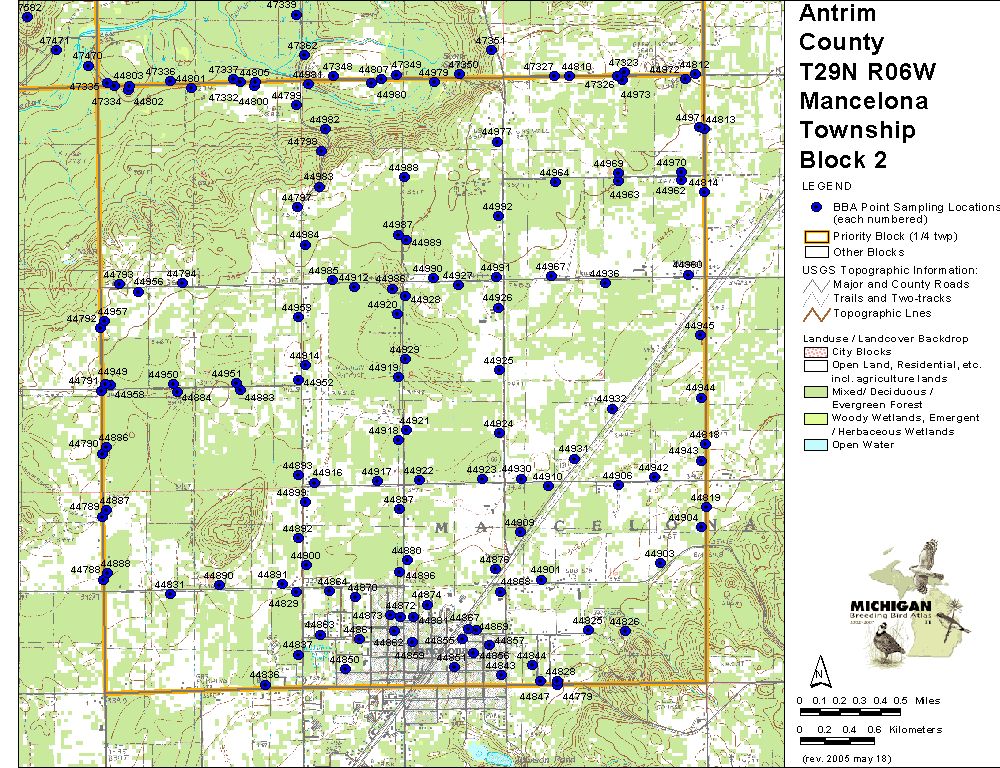Image resolution: width=1000 pixels, height=768 pixels.
Task: Select the Woody Wetlands legend swatch
Action: (x=817, y=418)
